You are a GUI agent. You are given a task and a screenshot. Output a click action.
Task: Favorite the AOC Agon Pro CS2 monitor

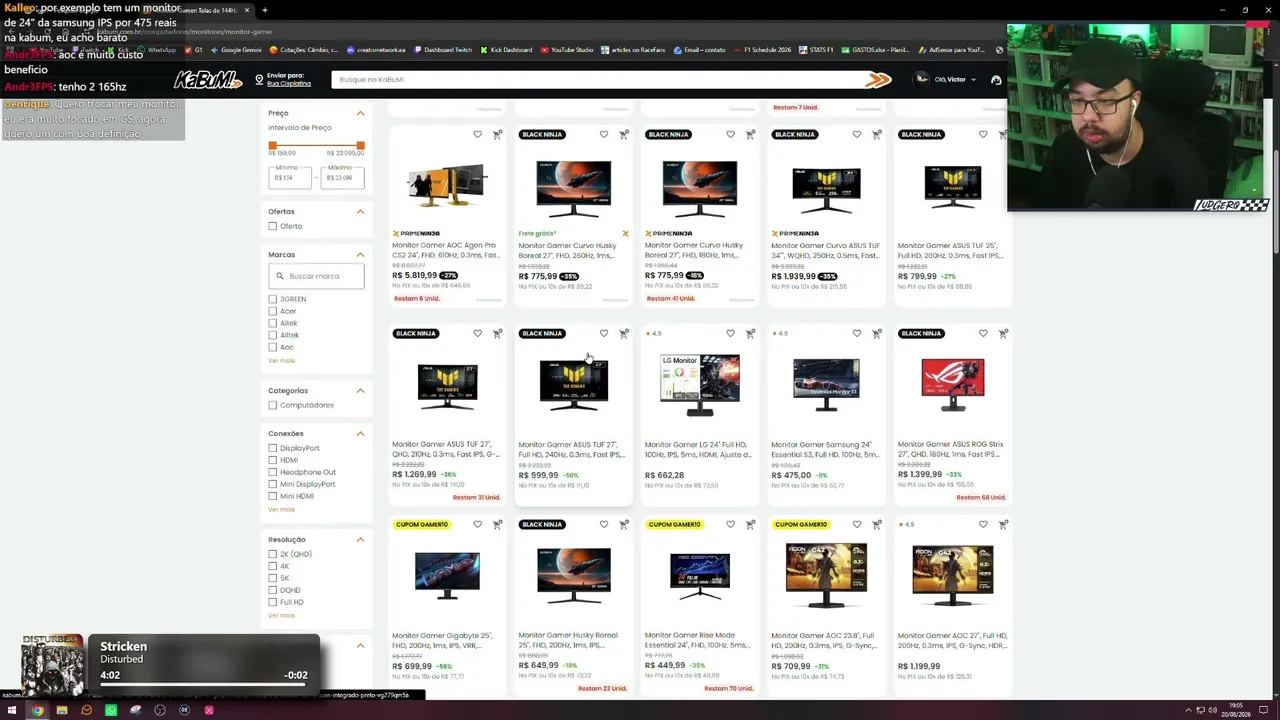477,134
